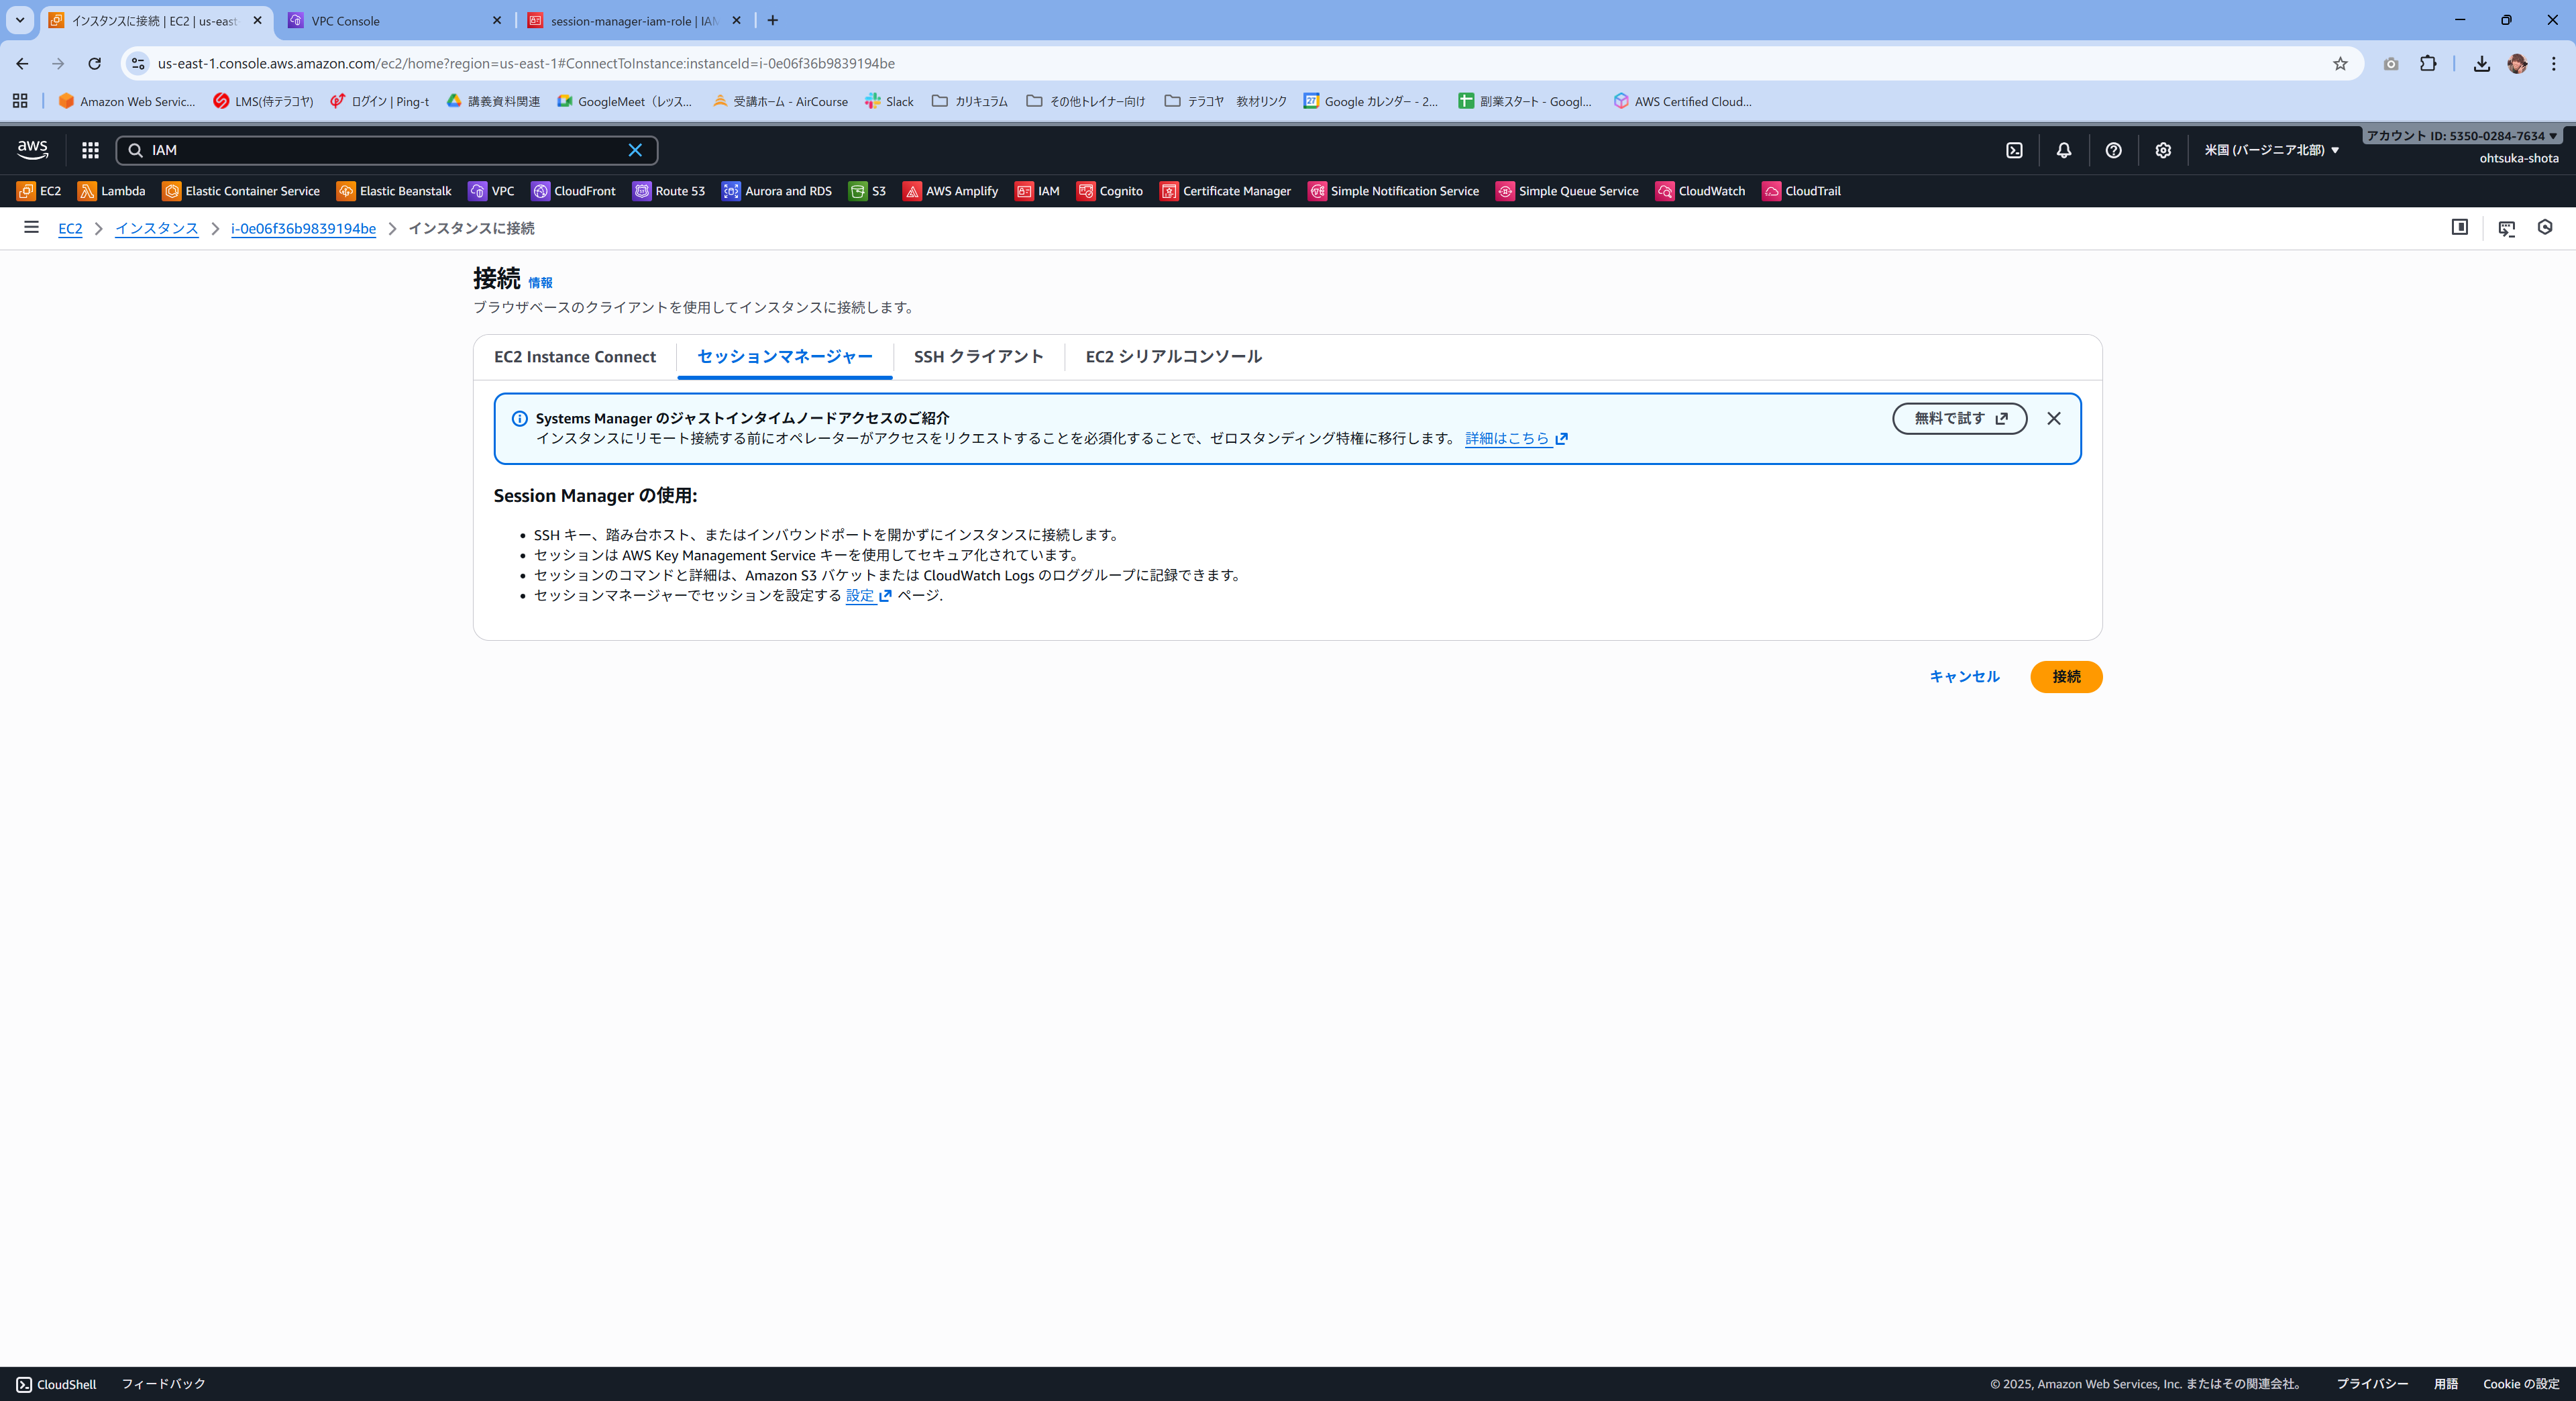
Task: Expand the region selector 米国 (バージニア北部)
Action: point(2271,150)
